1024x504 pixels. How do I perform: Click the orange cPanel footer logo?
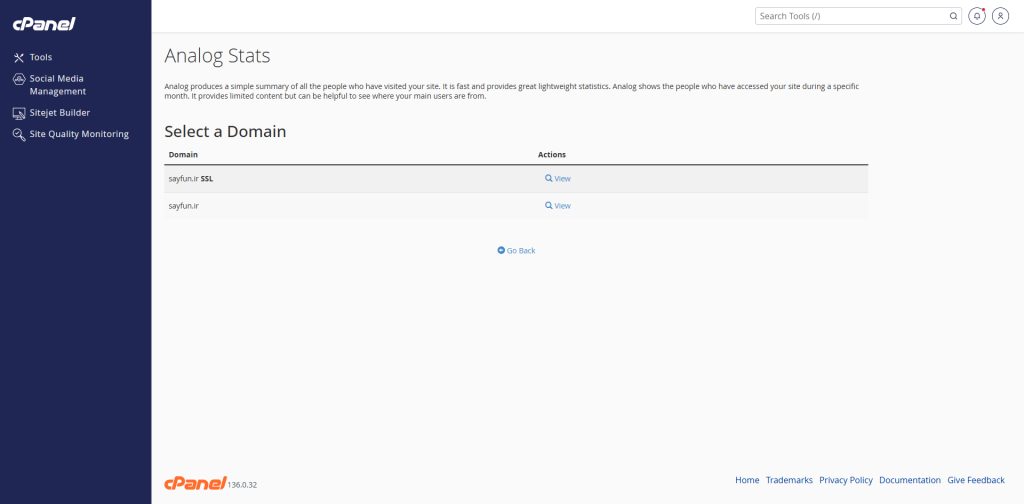pyautogui.click(x=195, y=483)
